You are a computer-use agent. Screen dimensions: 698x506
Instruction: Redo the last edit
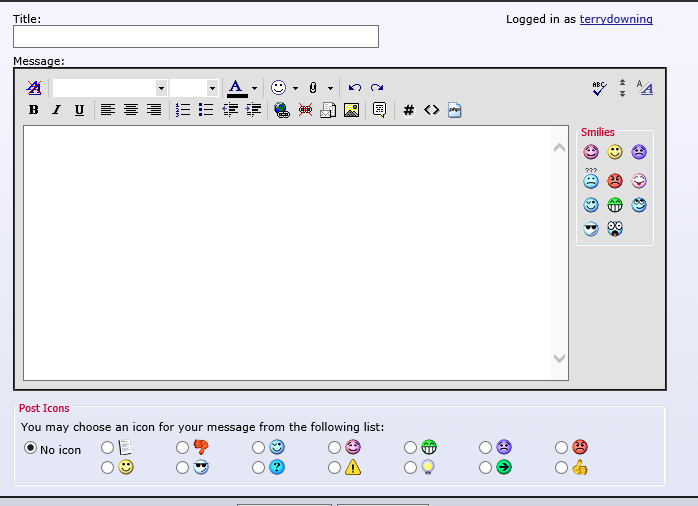377,88
